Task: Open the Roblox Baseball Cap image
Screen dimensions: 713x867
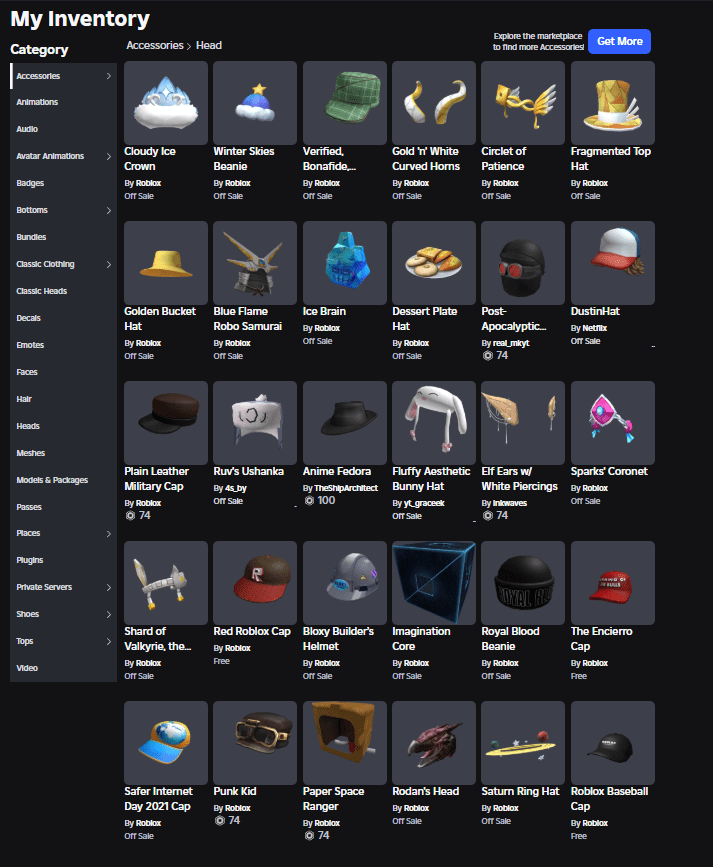Action: [x=612, y=743]
